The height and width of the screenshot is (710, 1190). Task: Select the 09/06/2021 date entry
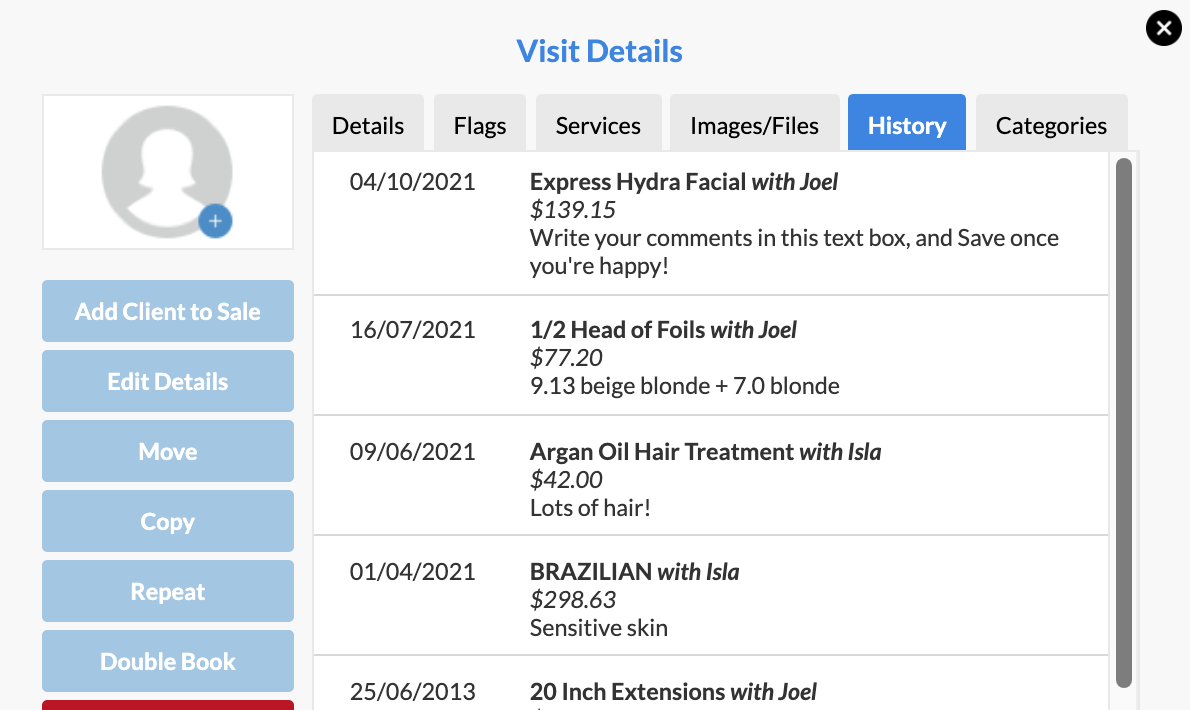[412, 452]
